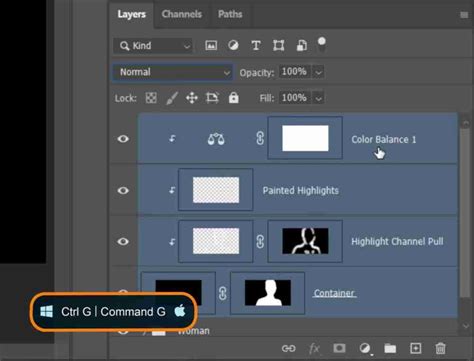
Task: Hide the Highlight Channel Pull layer
Action: point(123,241)
